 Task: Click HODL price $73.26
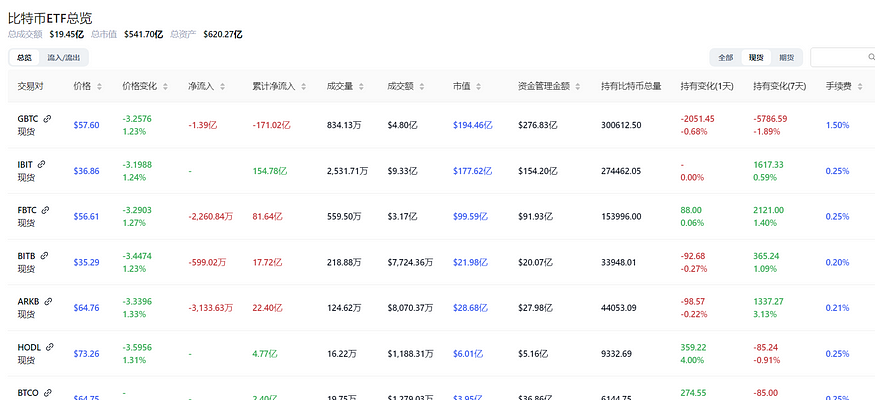click(x=86, y=354)
